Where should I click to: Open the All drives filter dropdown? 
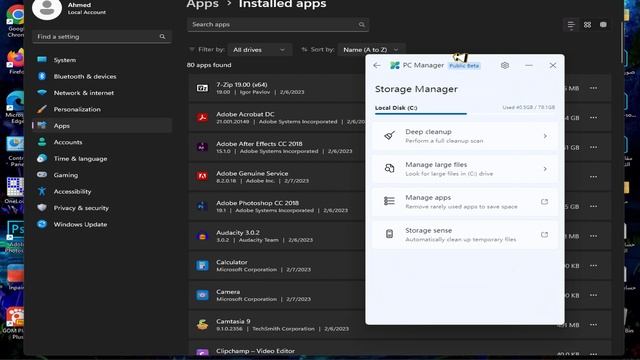pos(259,49)
